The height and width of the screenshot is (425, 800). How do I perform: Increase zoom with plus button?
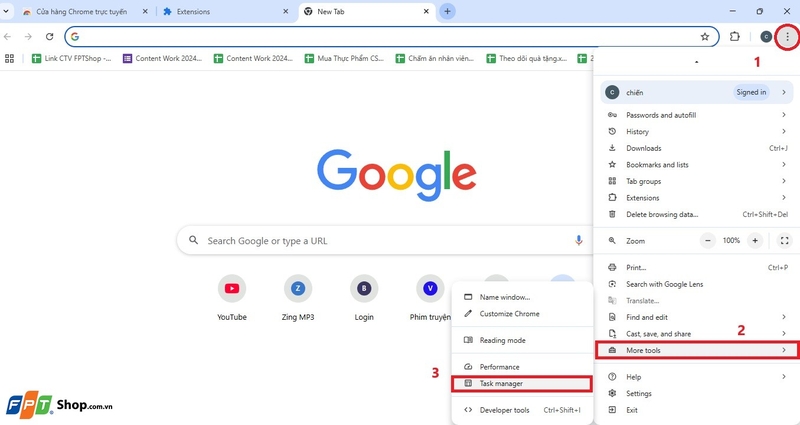[755, 241]
